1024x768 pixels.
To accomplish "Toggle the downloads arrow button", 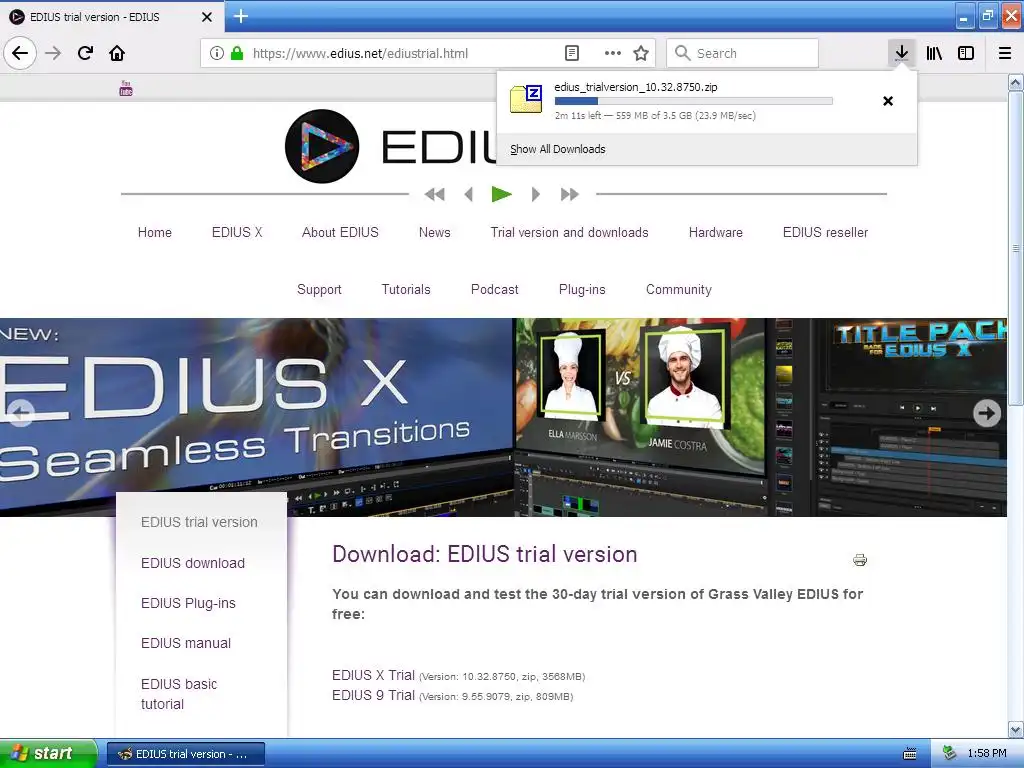I will [901, 53].
